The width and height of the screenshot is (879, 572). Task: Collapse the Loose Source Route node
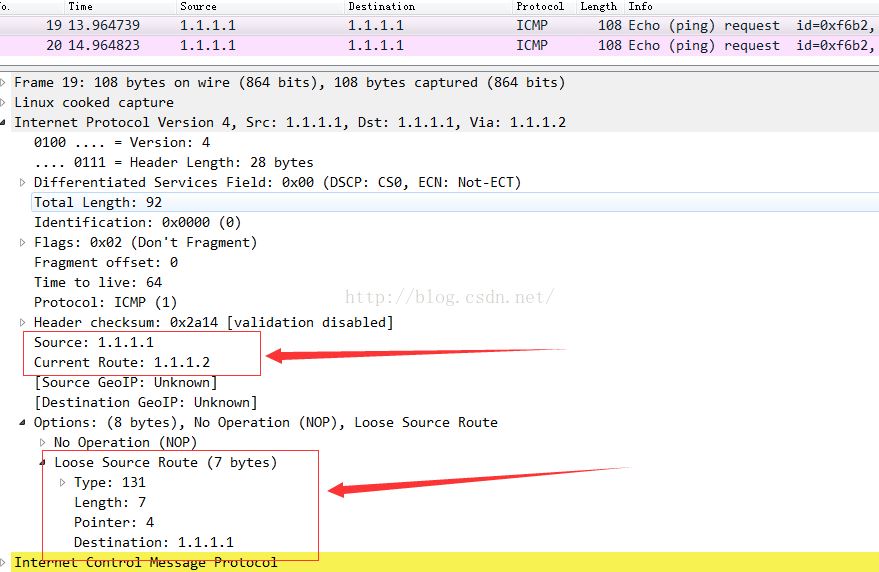[x=43, y=463]
